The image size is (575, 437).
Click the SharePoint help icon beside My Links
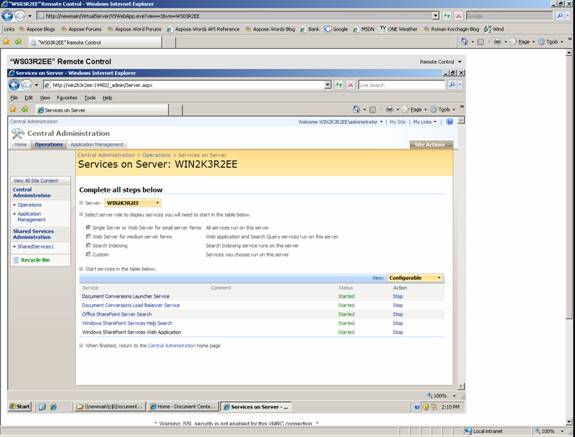coord(450,121)
